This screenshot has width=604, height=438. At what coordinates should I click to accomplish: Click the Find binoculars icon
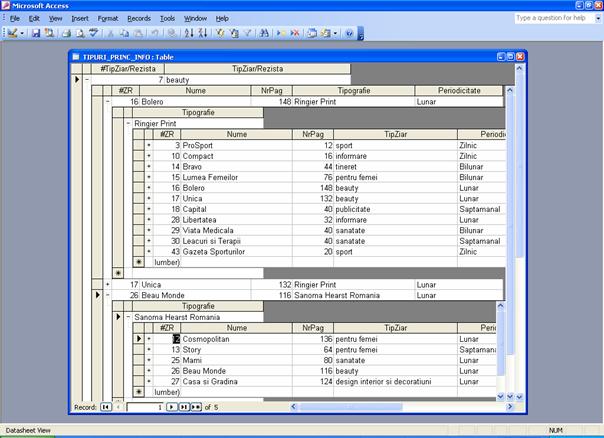pyautogui.click(x=264, y=33)
